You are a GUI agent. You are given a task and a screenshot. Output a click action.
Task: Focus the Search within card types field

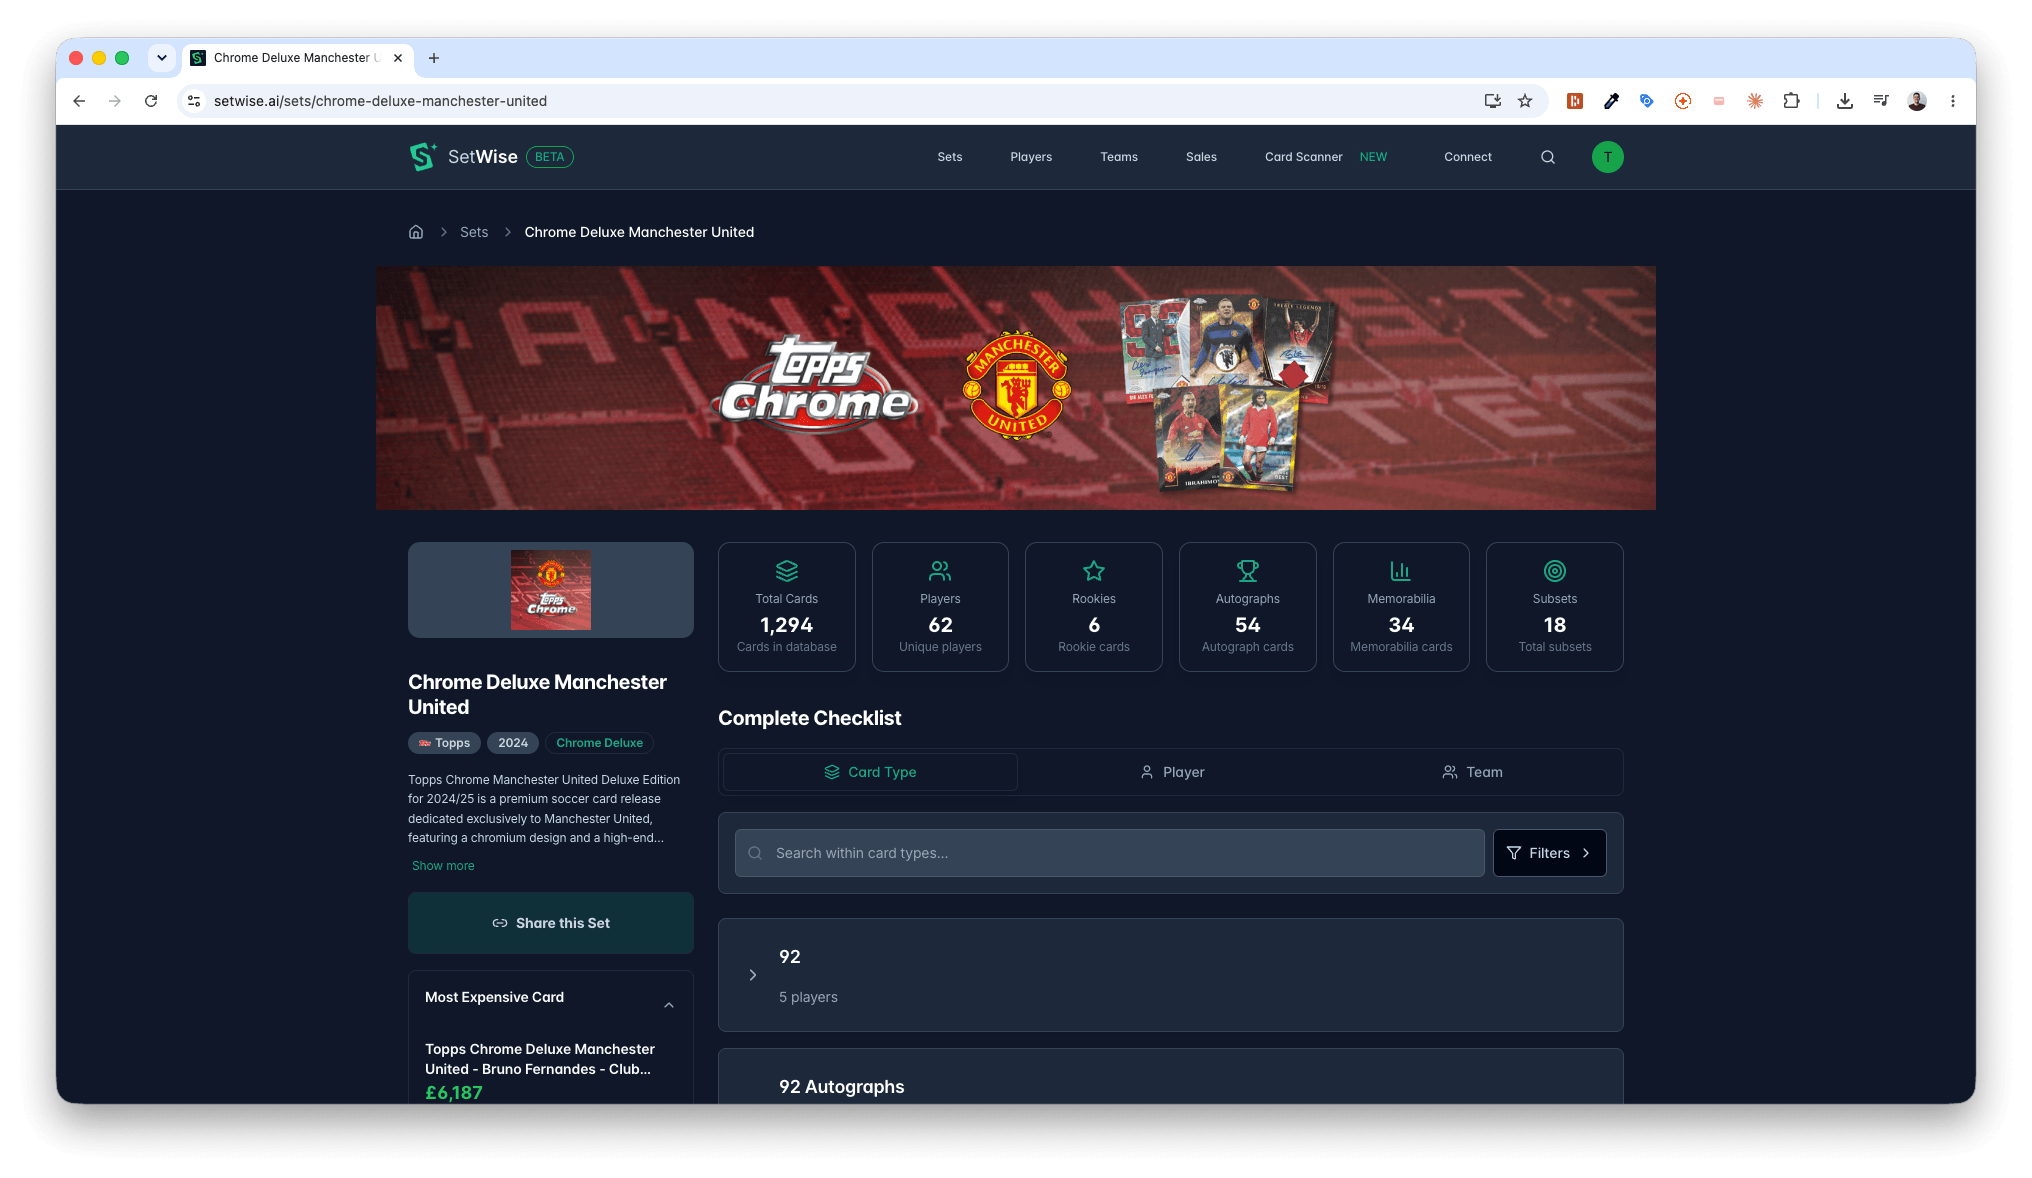1110,853
